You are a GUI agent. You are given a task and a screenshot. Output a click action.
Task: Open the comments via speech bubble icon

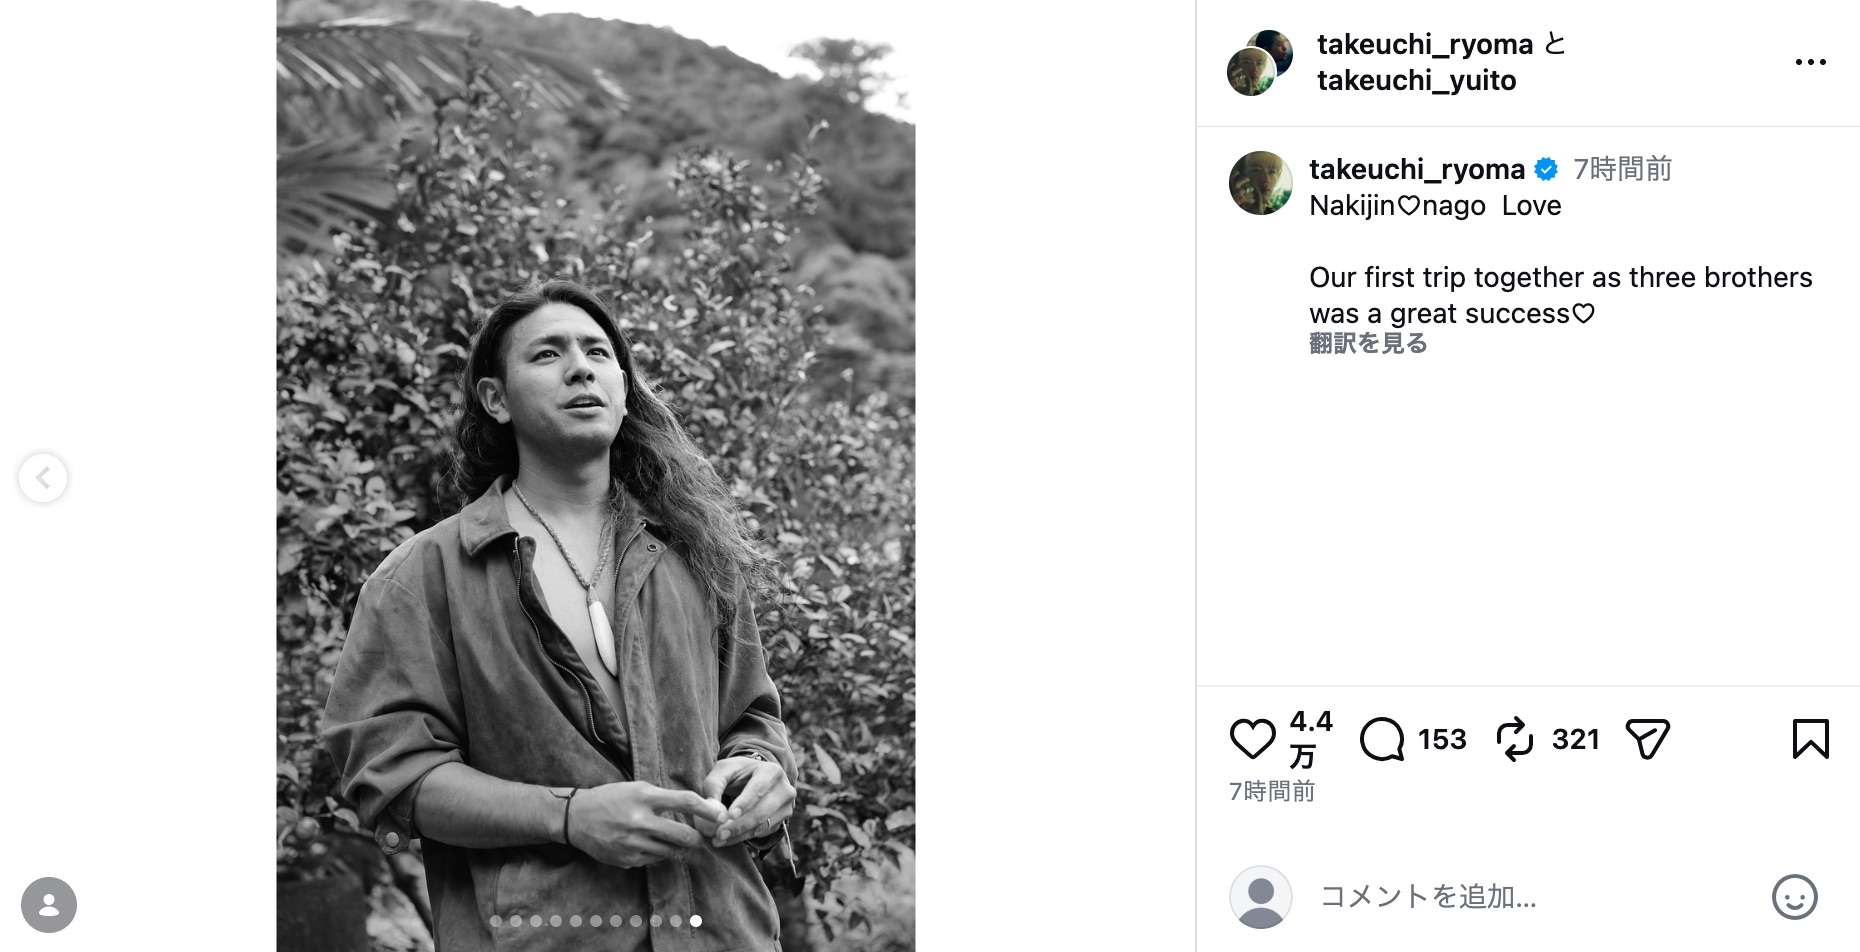[1383, 740]
